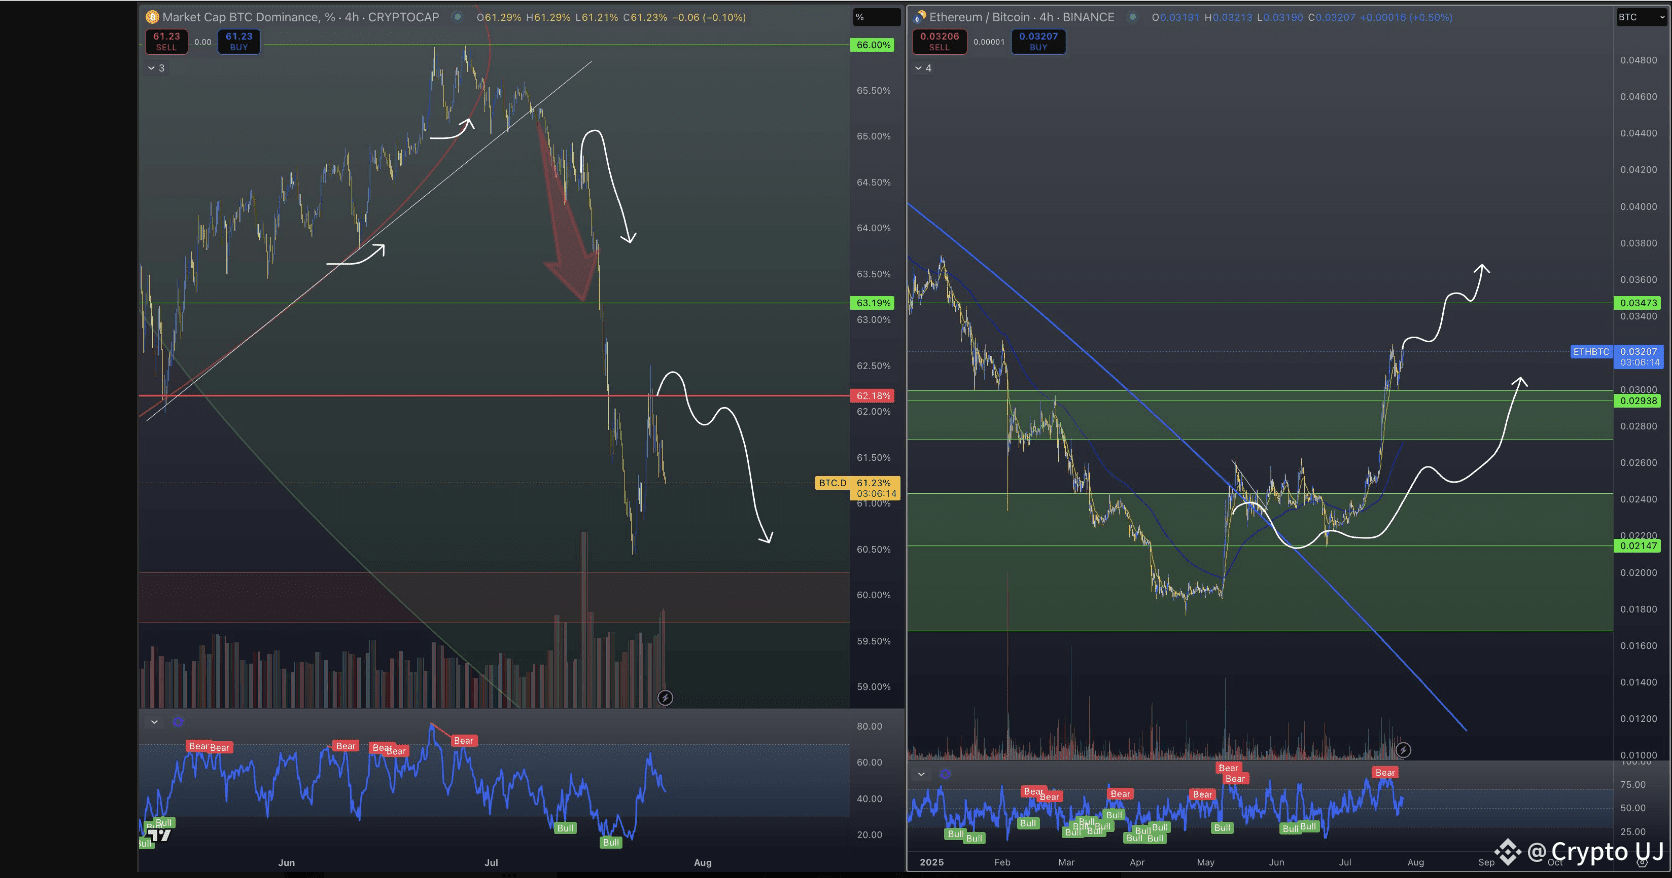This screenshot has height=878, width=1672.
Task: Click the 65.50% tick on the price scale
Action: point(874,91)
